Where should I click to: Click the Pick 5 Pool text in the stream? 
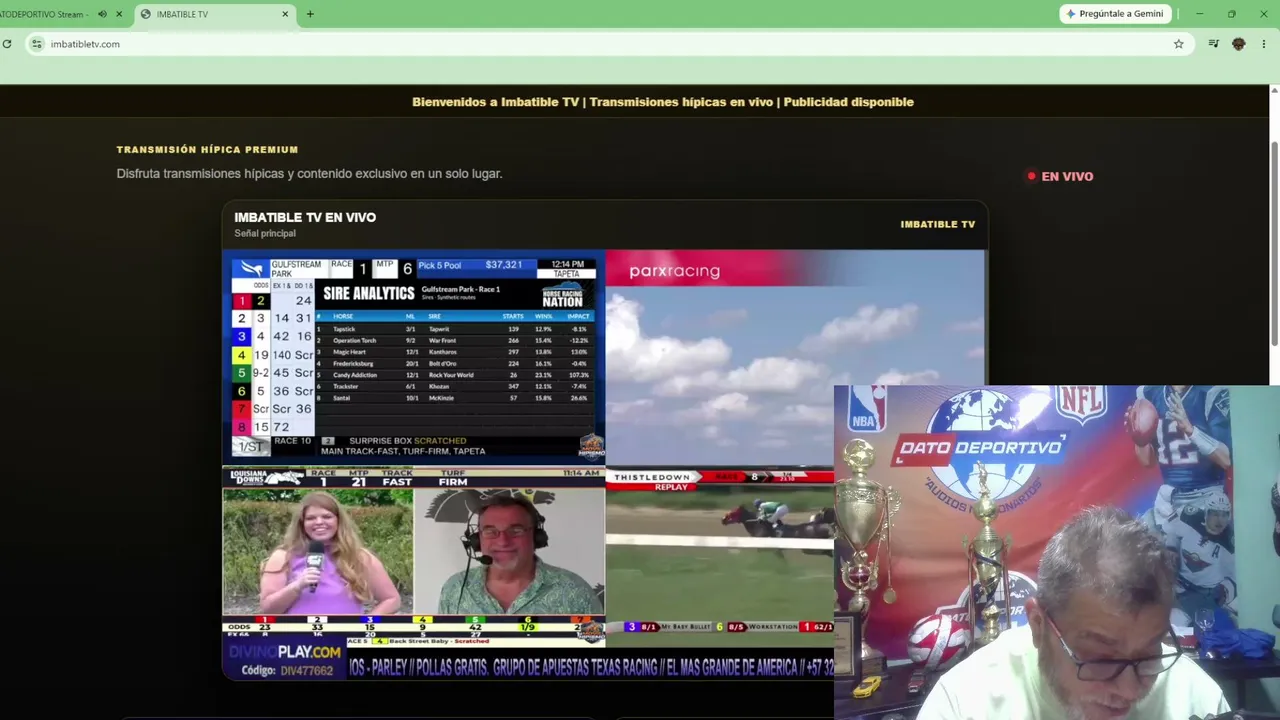click(x=440, y=265)
